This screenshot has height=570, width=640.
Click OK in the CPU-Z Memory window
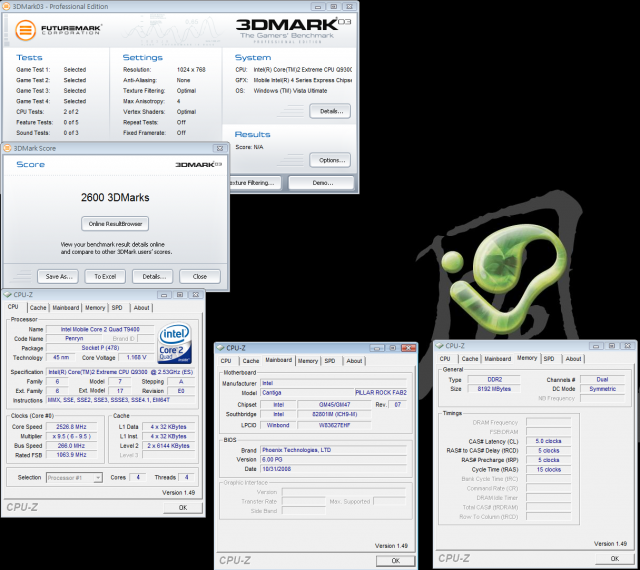coord(614,559)
